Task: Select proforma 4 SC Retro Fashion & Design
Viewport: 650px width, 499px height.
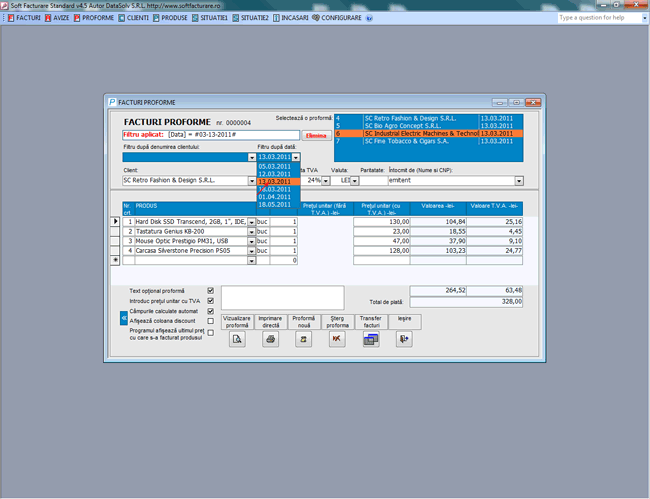Action: tap(429, 118)
